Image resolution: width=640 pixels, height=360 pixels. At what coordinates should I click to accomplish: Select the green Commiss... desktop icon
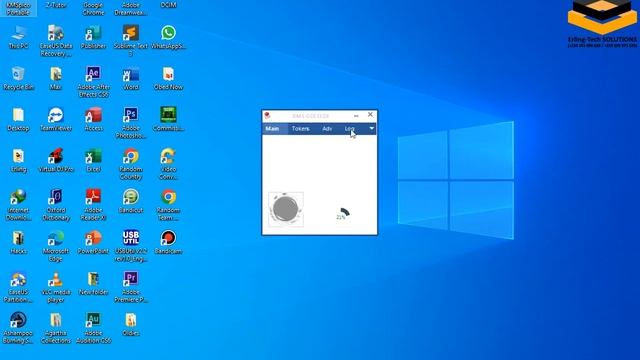pyautogui.click(x=168, y=120)
